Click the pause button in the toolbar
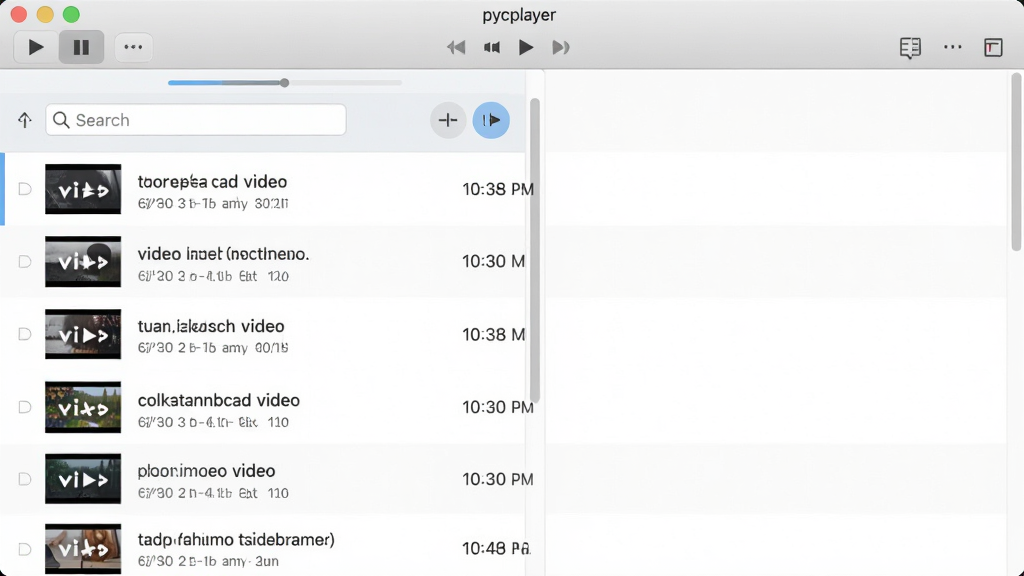 click(x=81, y=47)
